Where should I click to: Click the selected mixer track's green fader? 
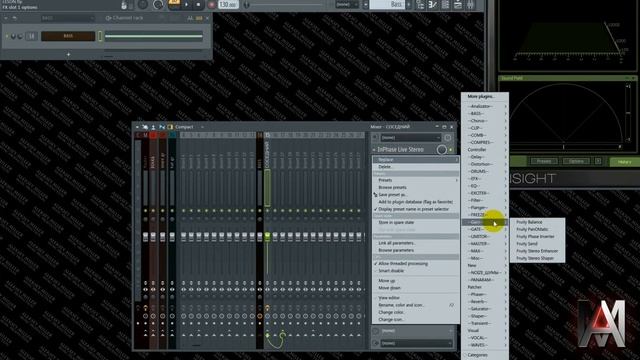pyautogui.click(x=267, y=236)
